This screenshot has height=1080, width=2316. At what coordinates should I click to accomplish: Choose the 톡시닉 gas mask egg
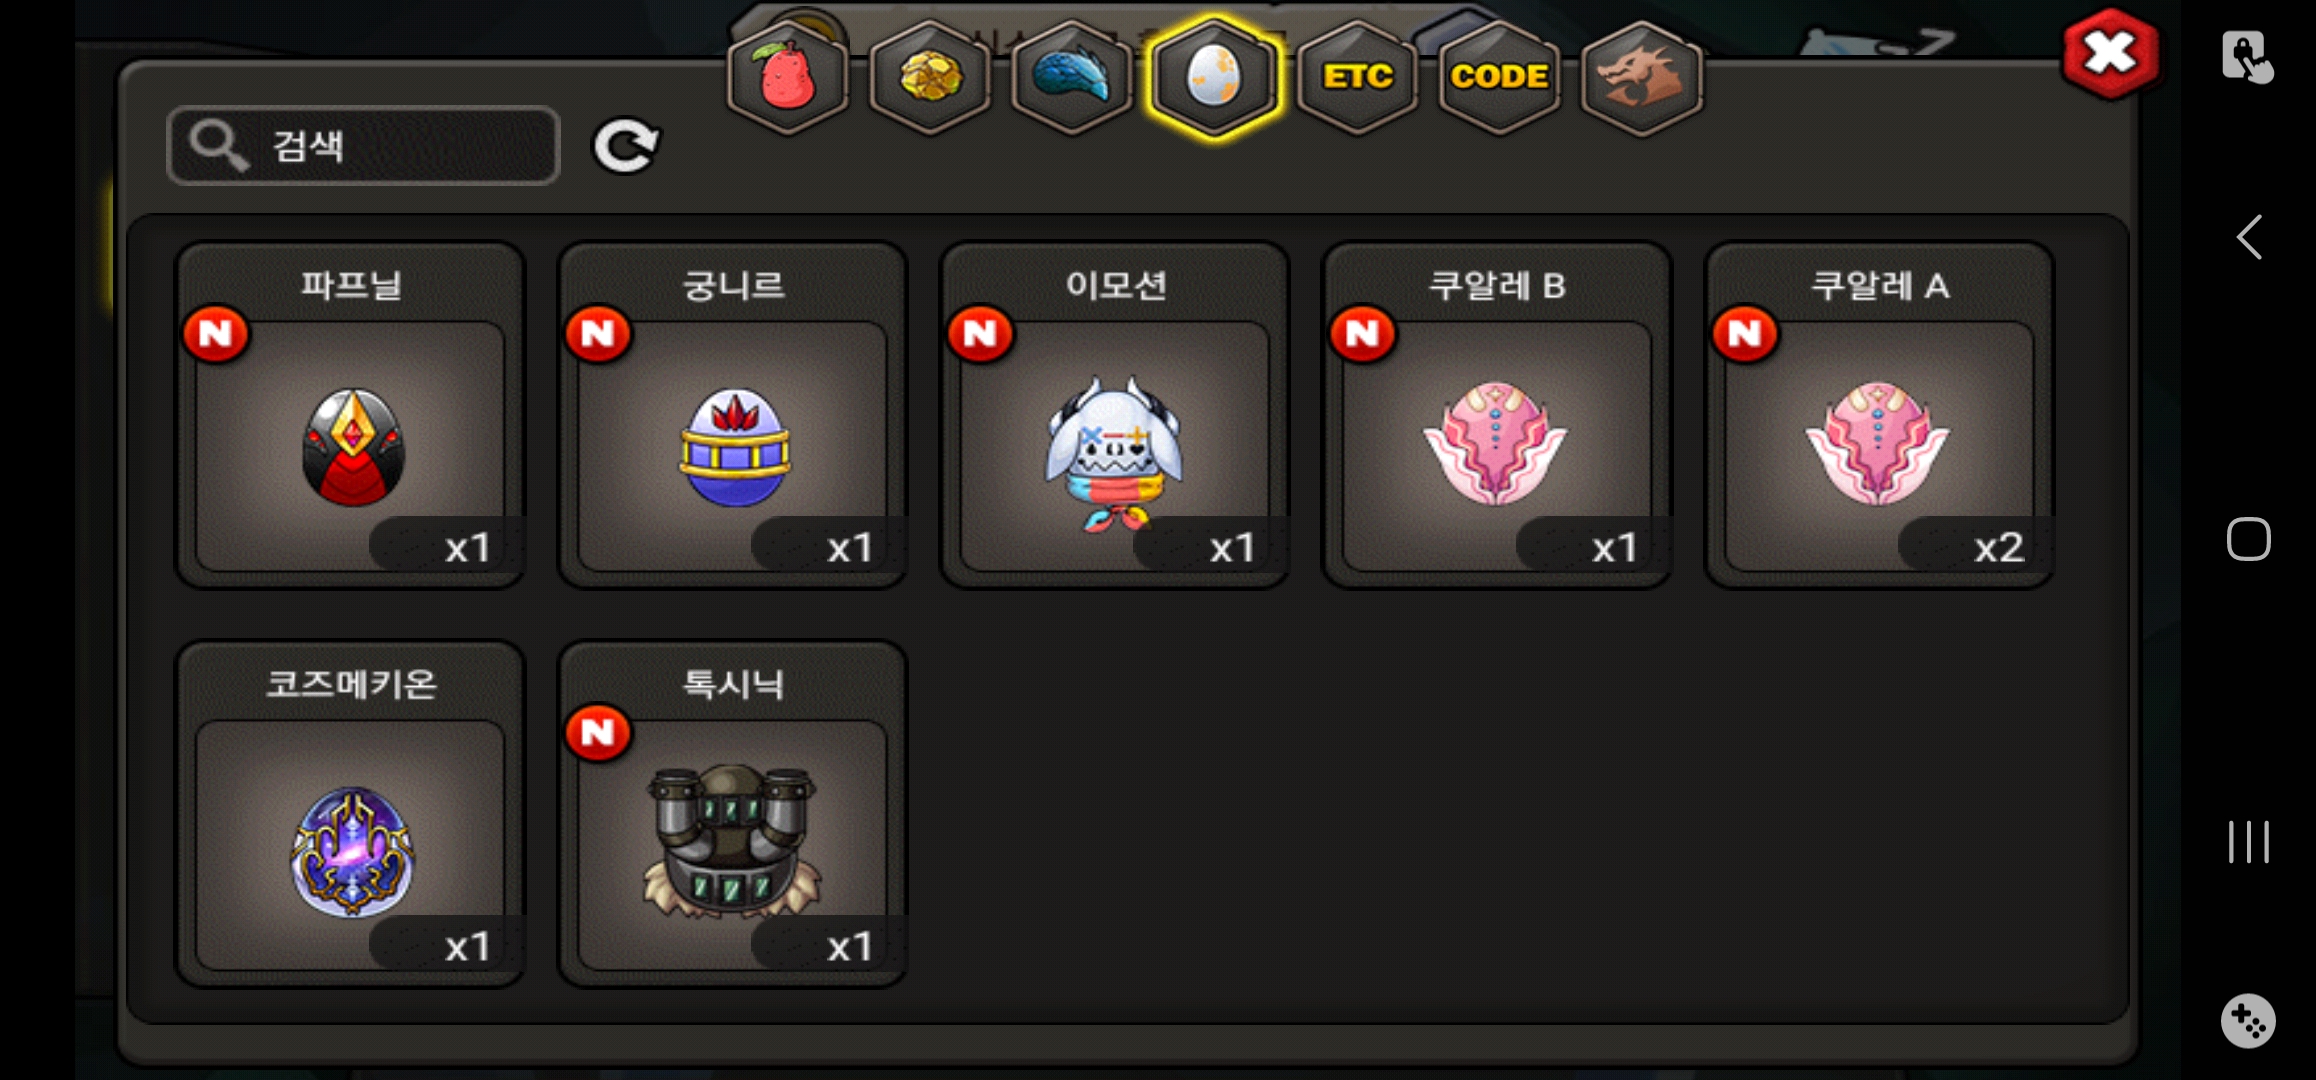pyautogui.click(x=733, y=814)
